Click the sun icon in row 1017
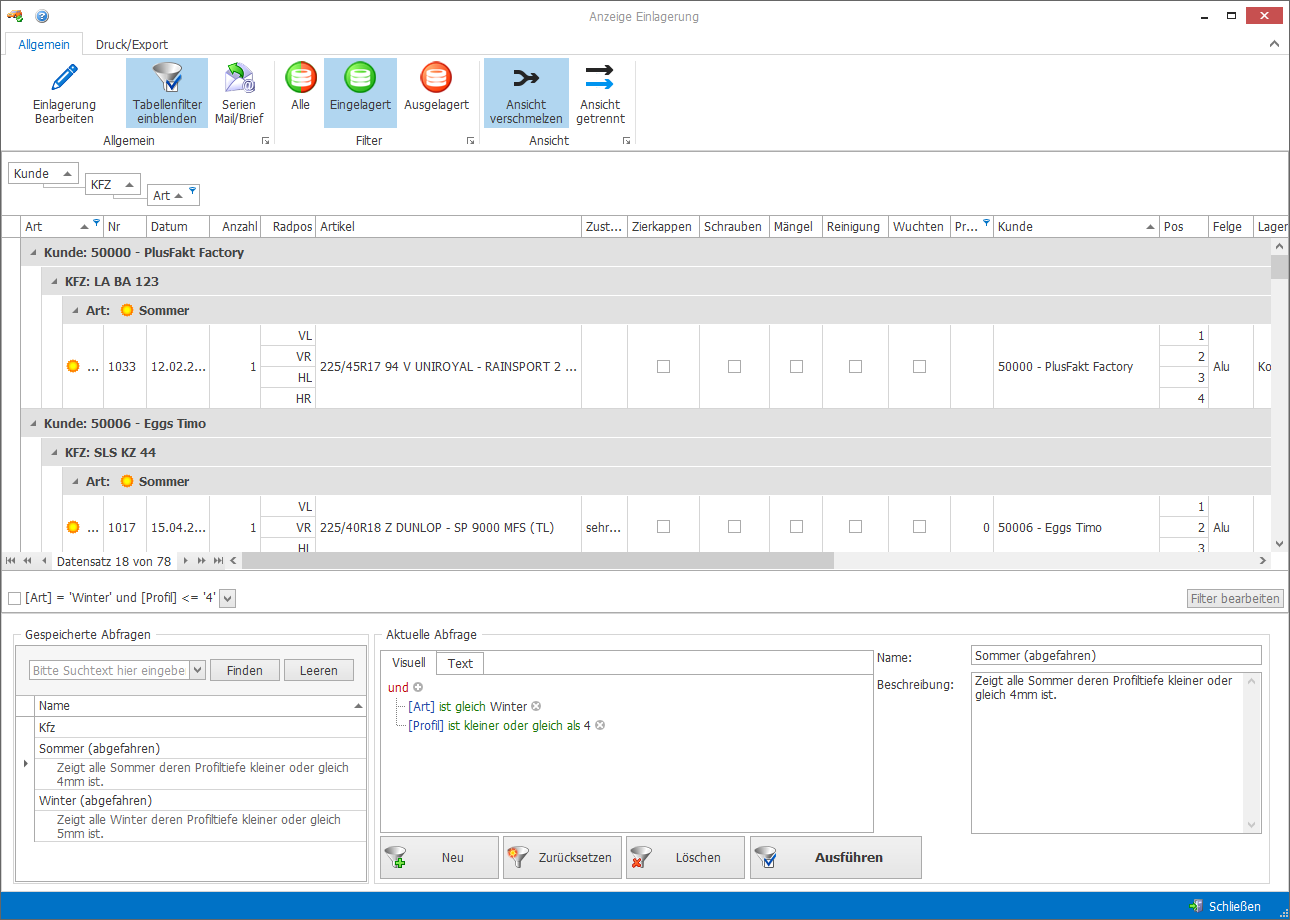Viewport: 1290px width, 920px height. (72, 527)
